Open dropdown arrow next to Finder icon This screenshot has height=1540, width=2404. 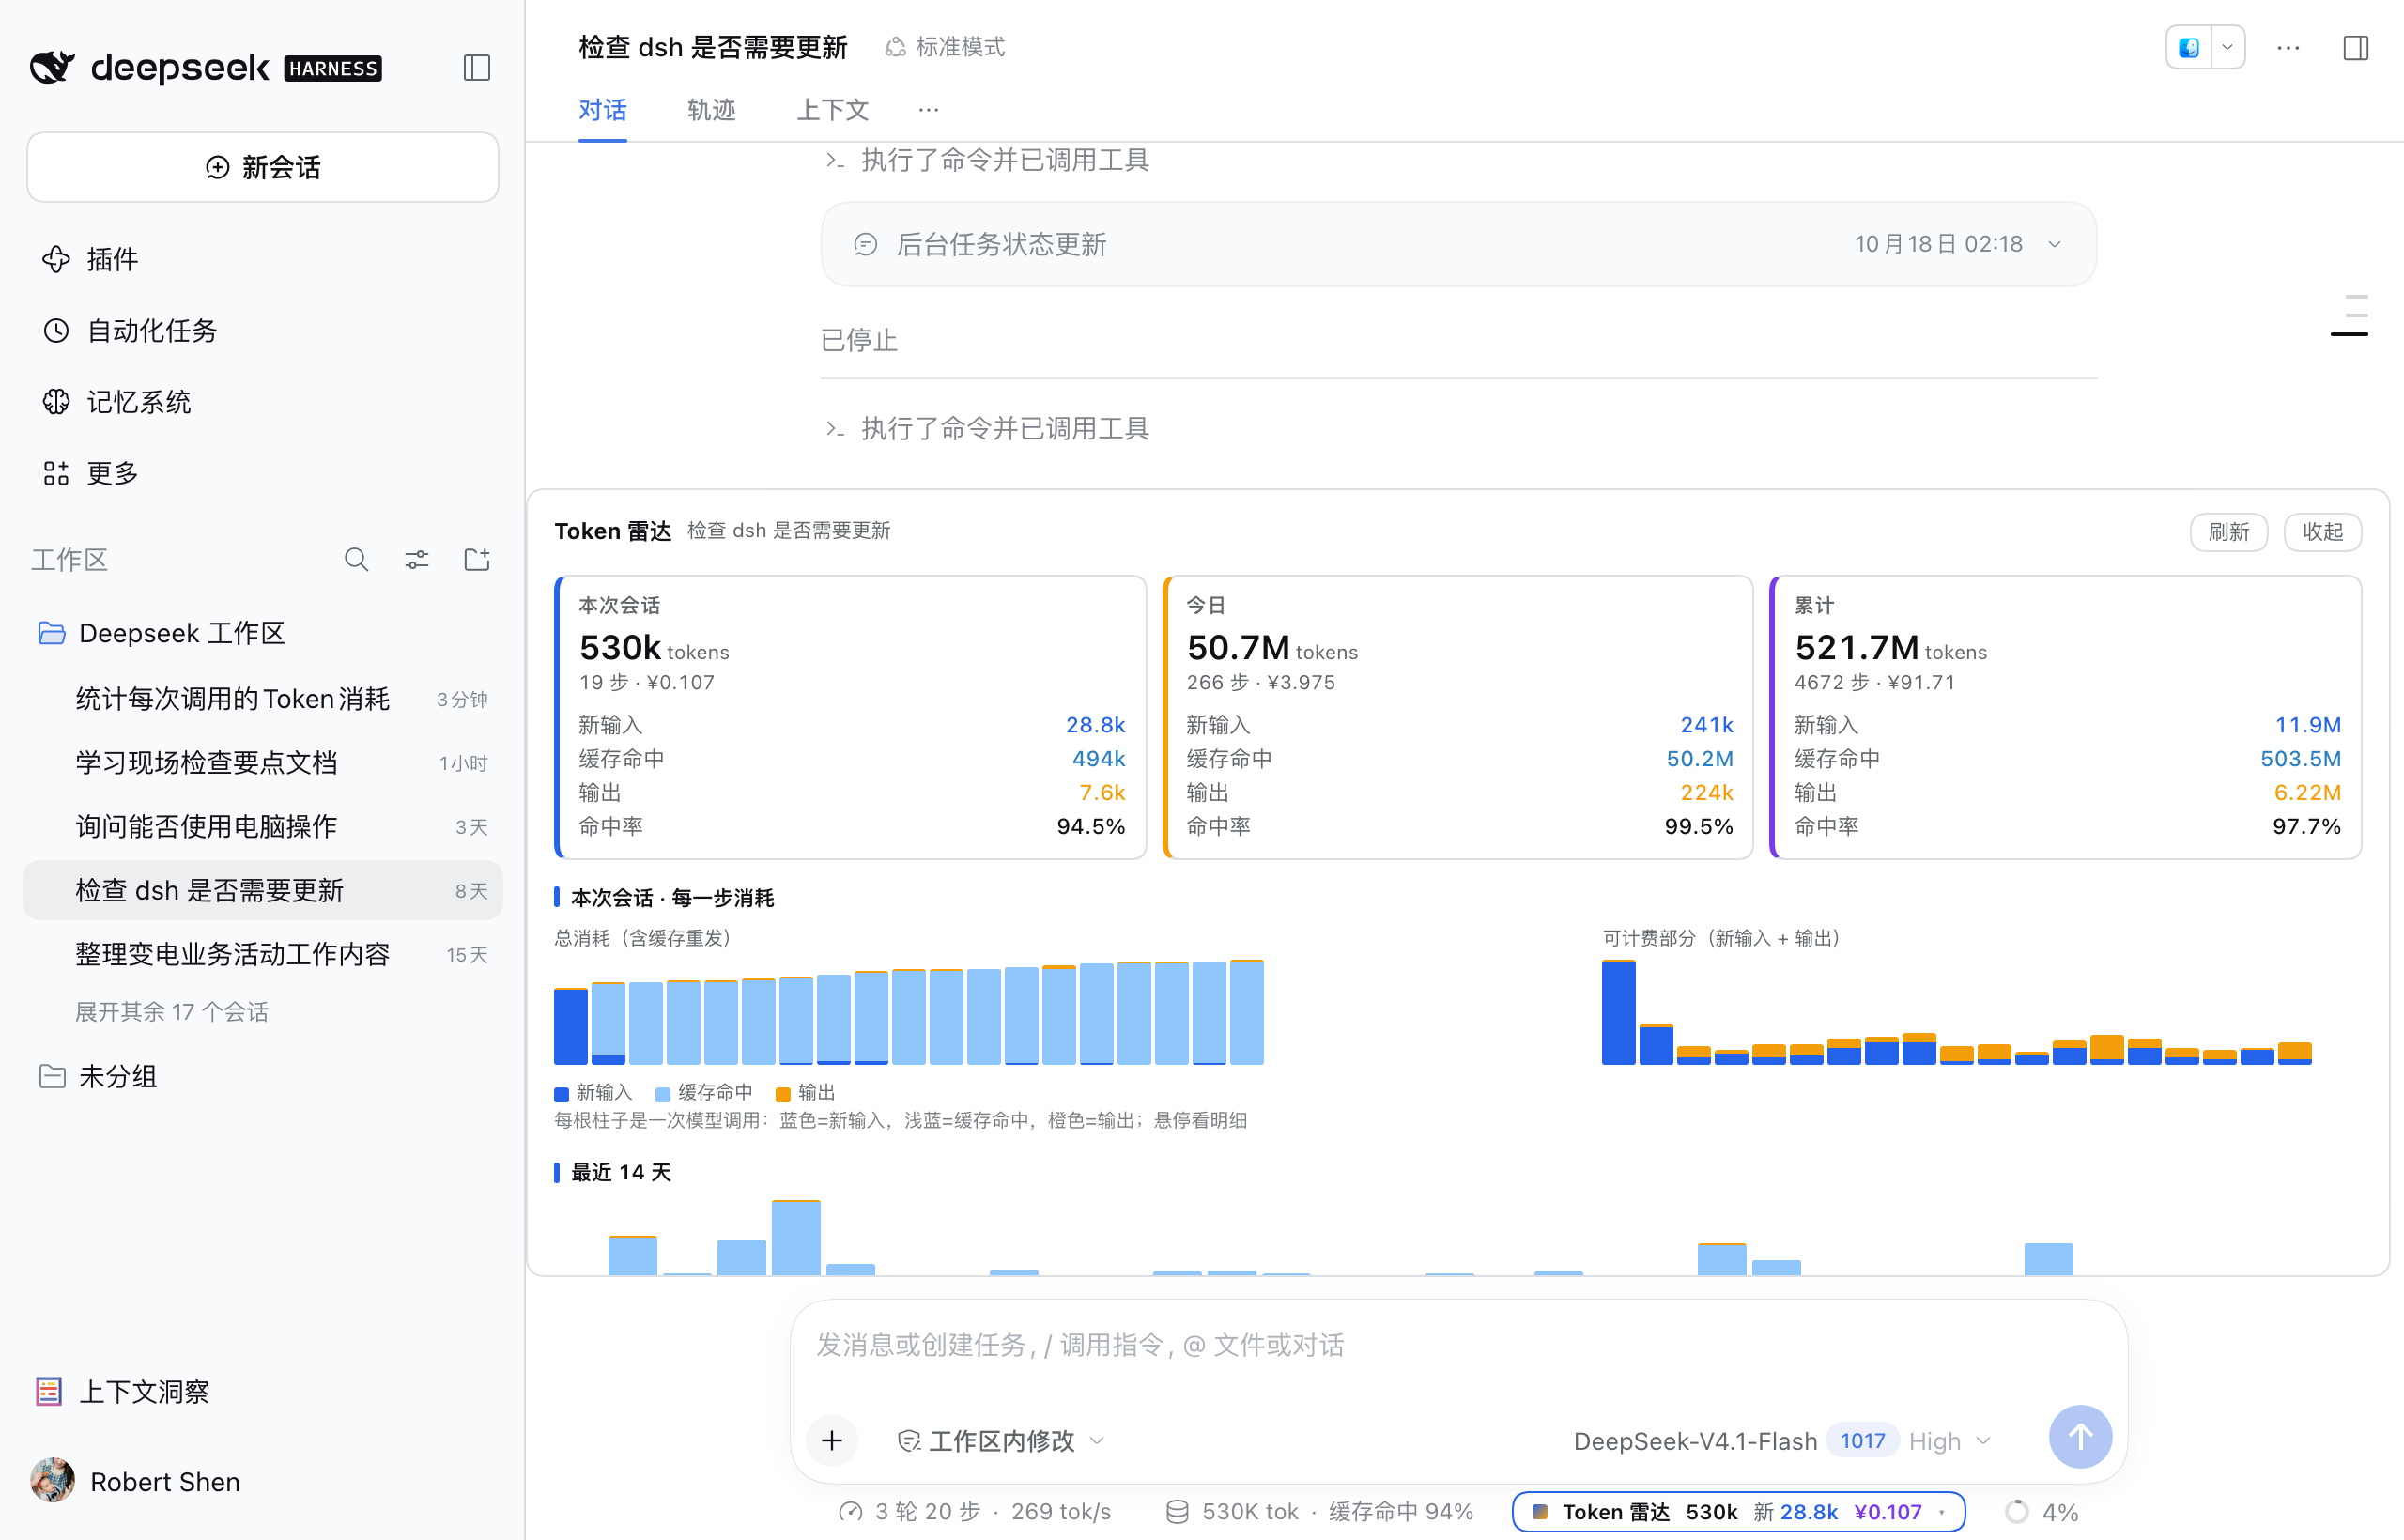click(x=2227, y=47)
